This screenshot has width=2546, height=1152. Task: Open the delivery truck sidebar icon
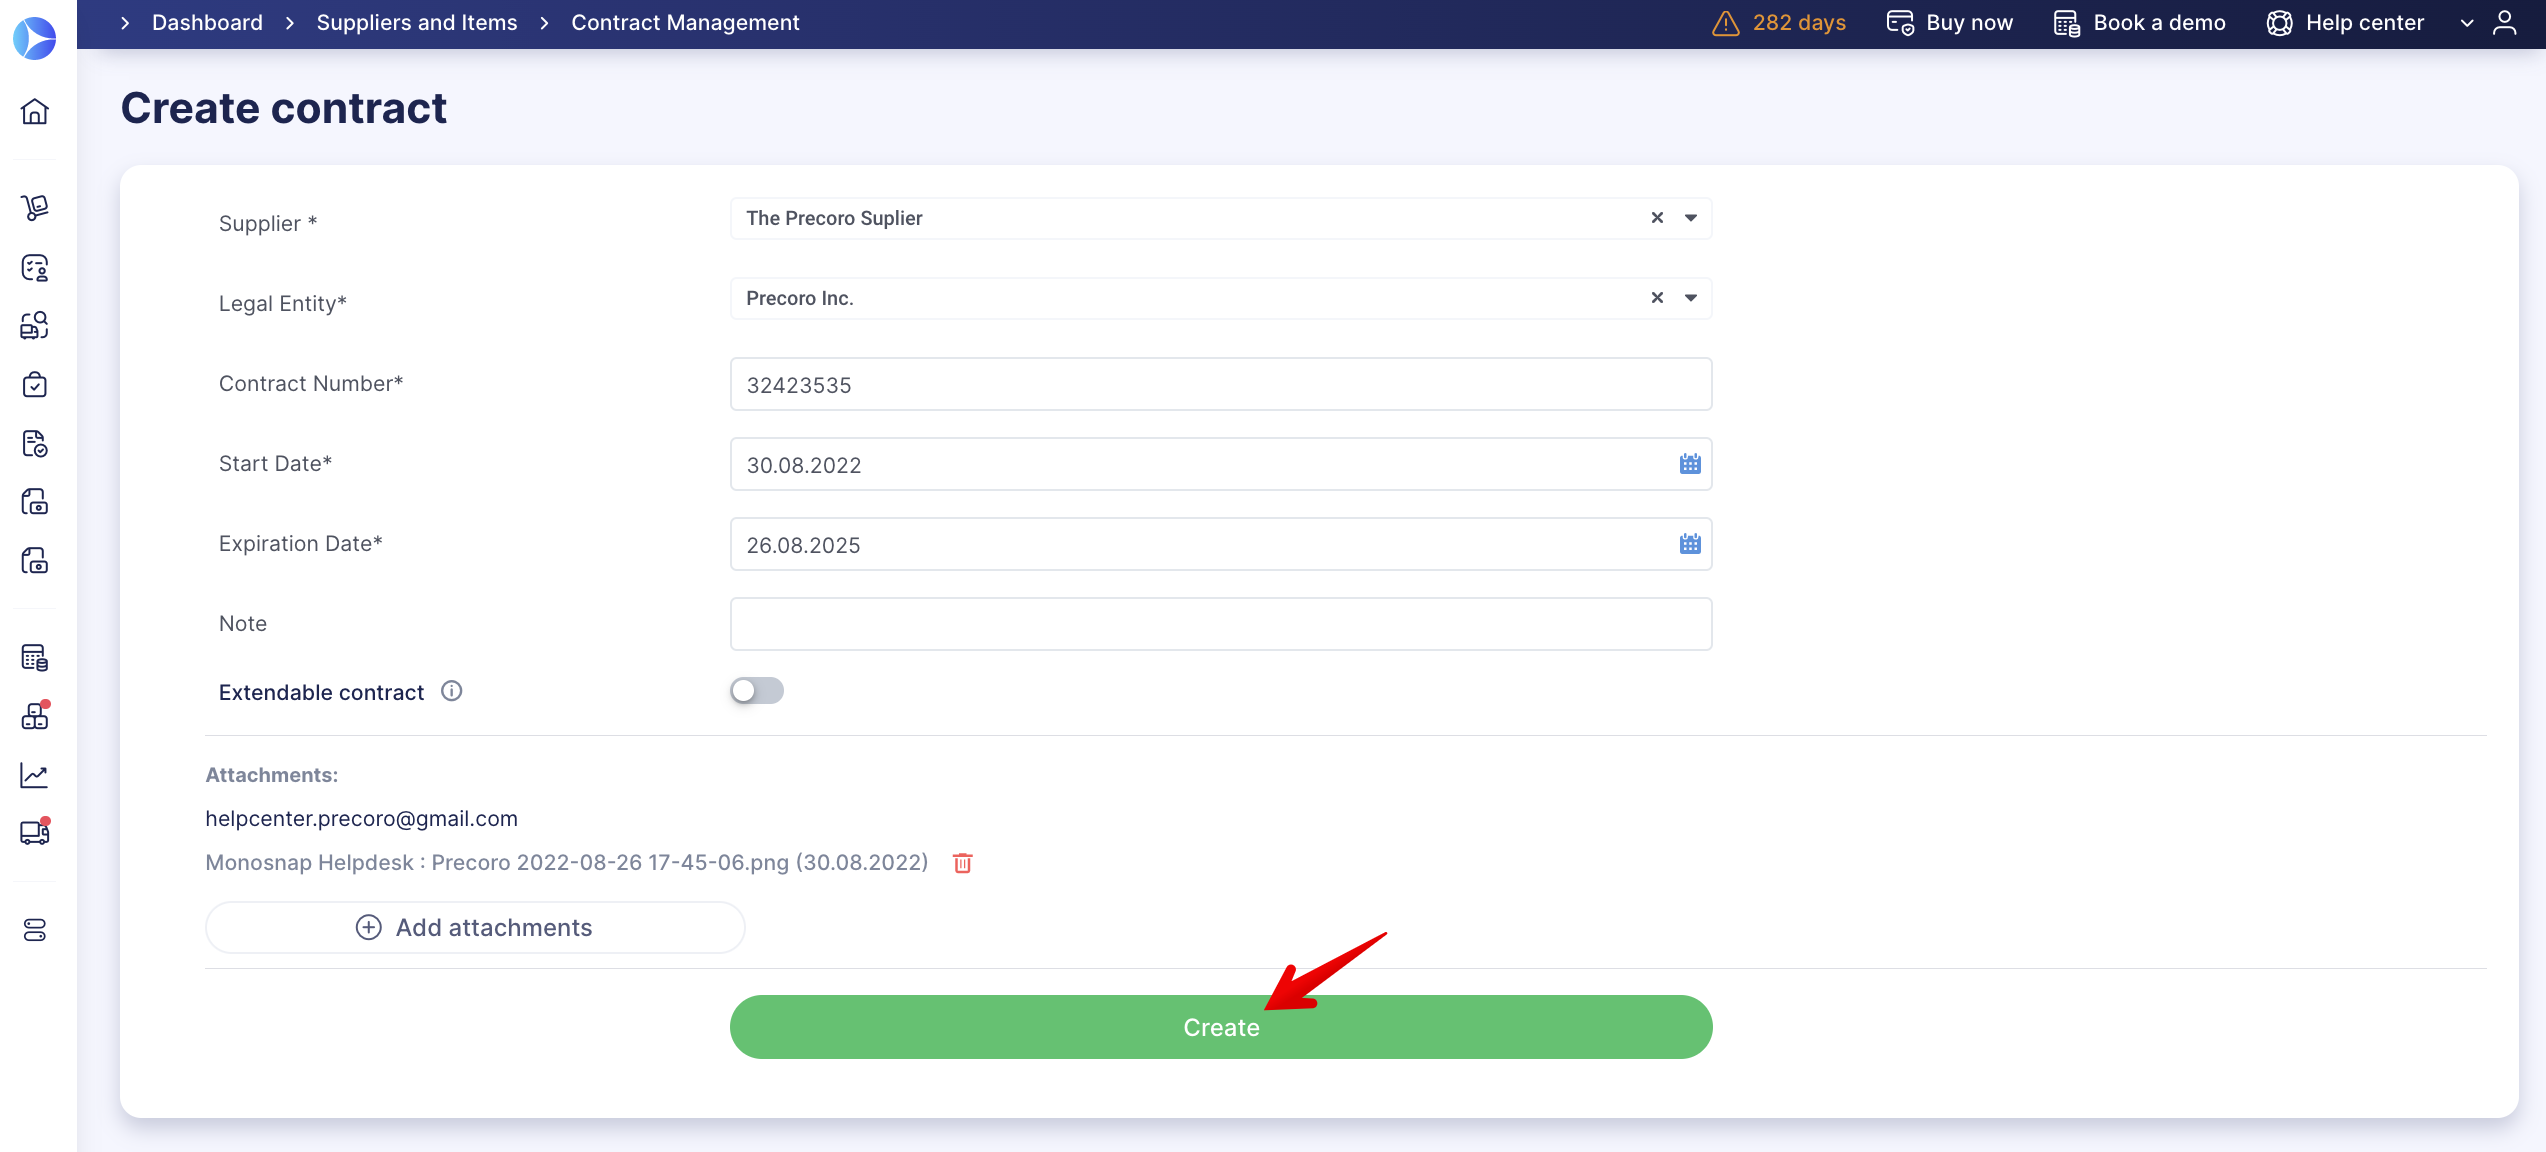pos(35,832)
